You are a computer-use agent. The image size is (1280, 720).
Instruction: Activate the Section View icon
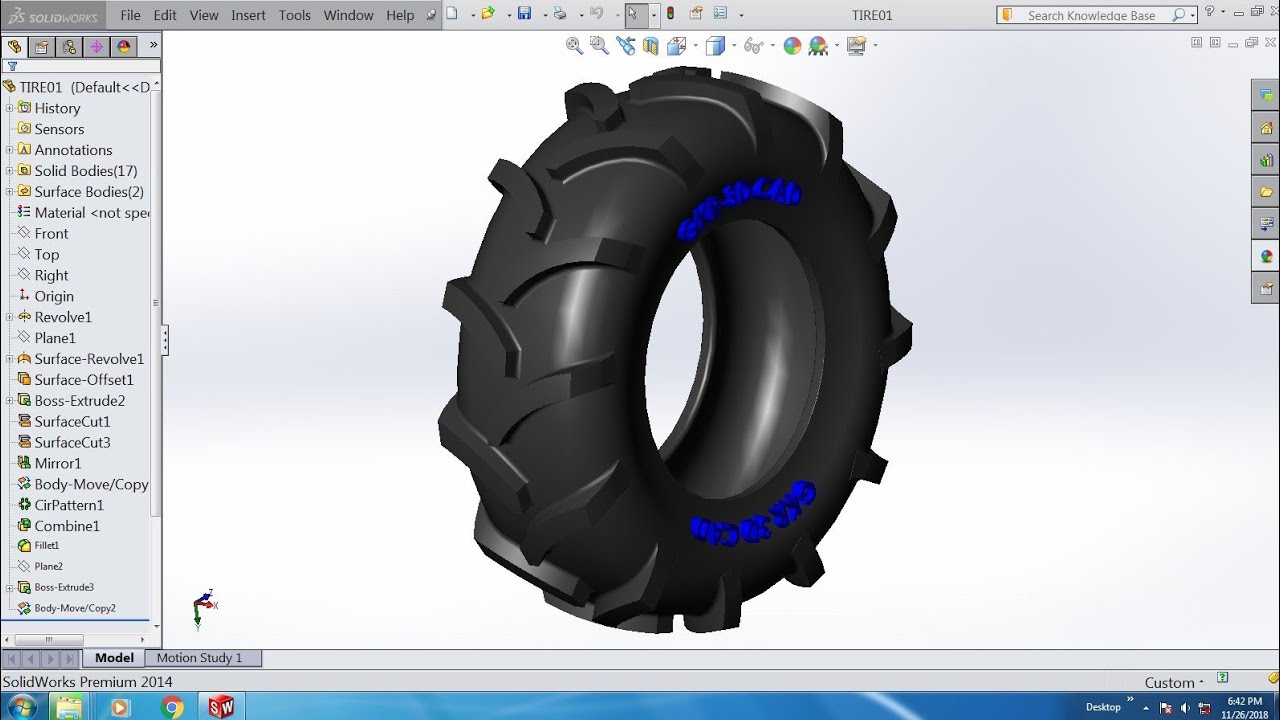(651, 45)
